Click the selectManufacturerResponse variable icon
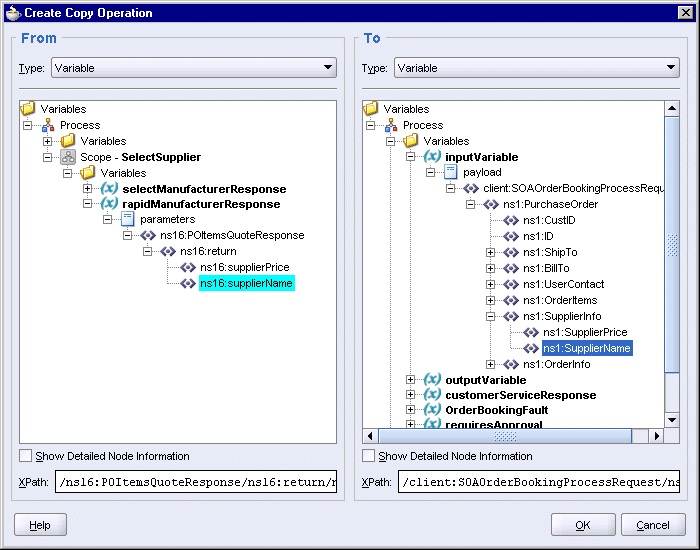 pos(109,188)
